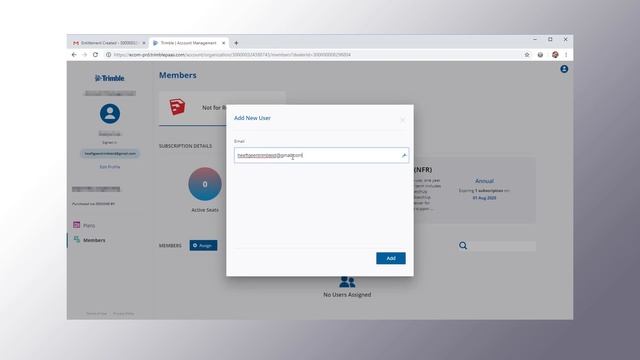Open the account icon at the page's top right

pyautogui.click(x=564, y=69)
